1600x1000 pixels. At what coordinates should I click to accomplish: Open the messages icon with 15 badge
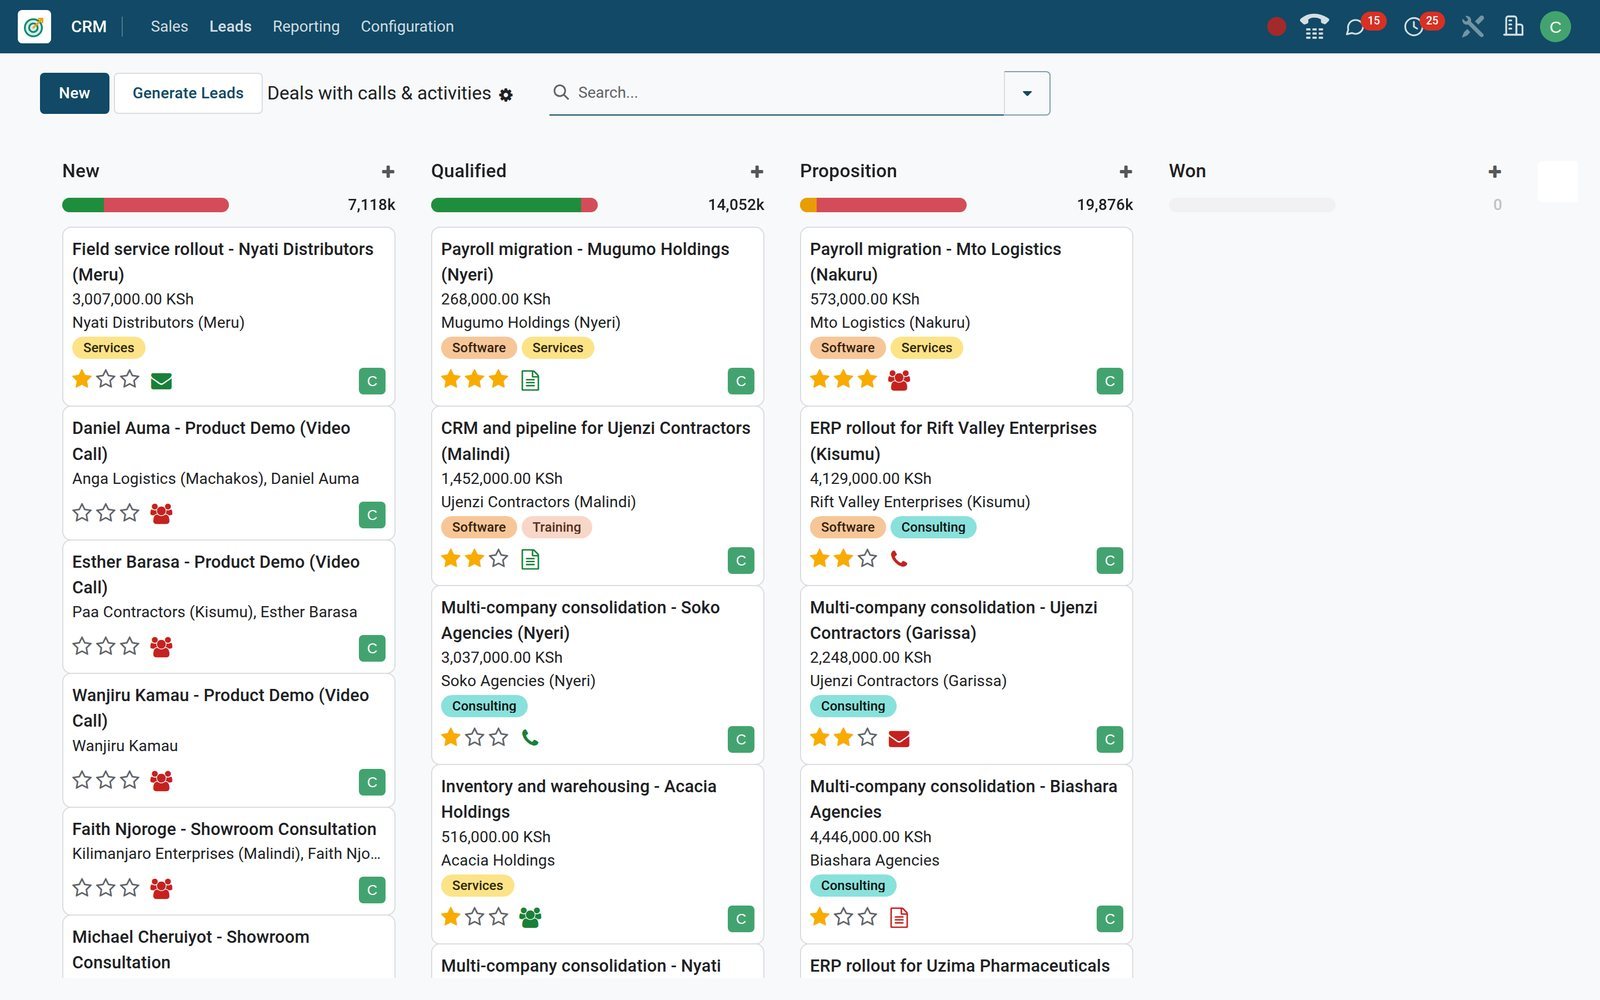1356,27
